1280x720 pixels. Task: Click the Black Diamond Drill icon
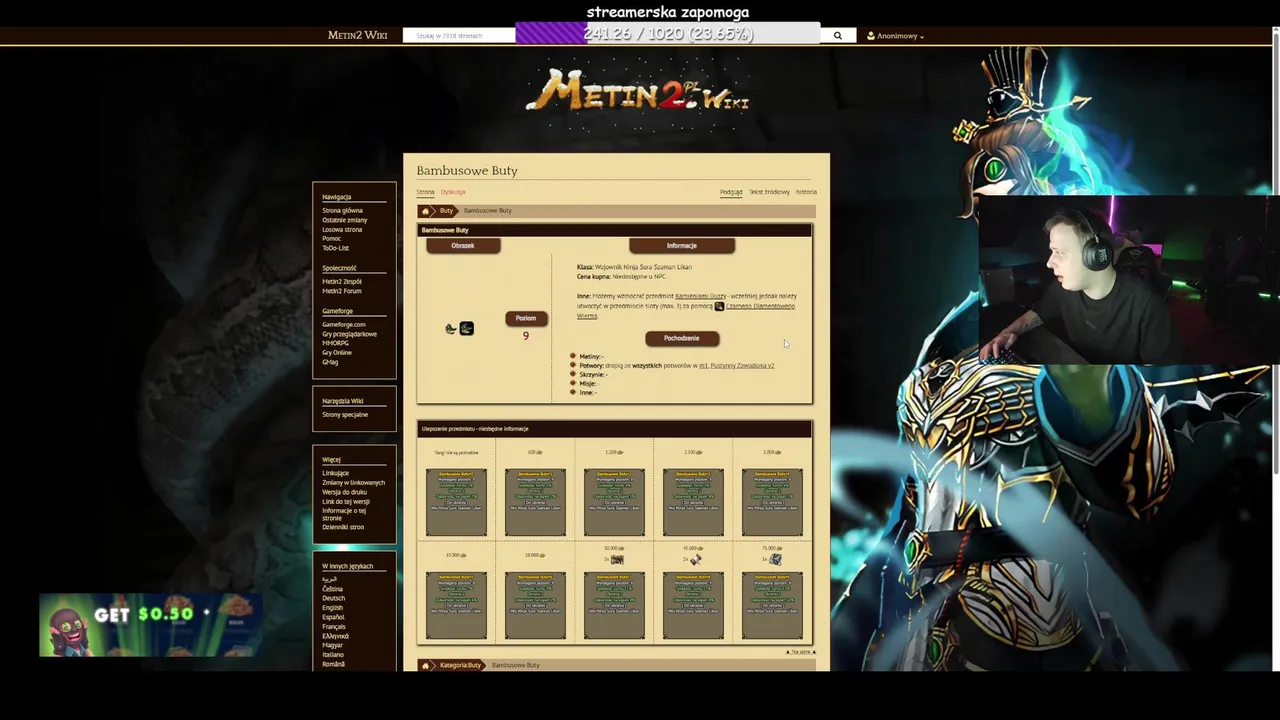tap(719, 306)
